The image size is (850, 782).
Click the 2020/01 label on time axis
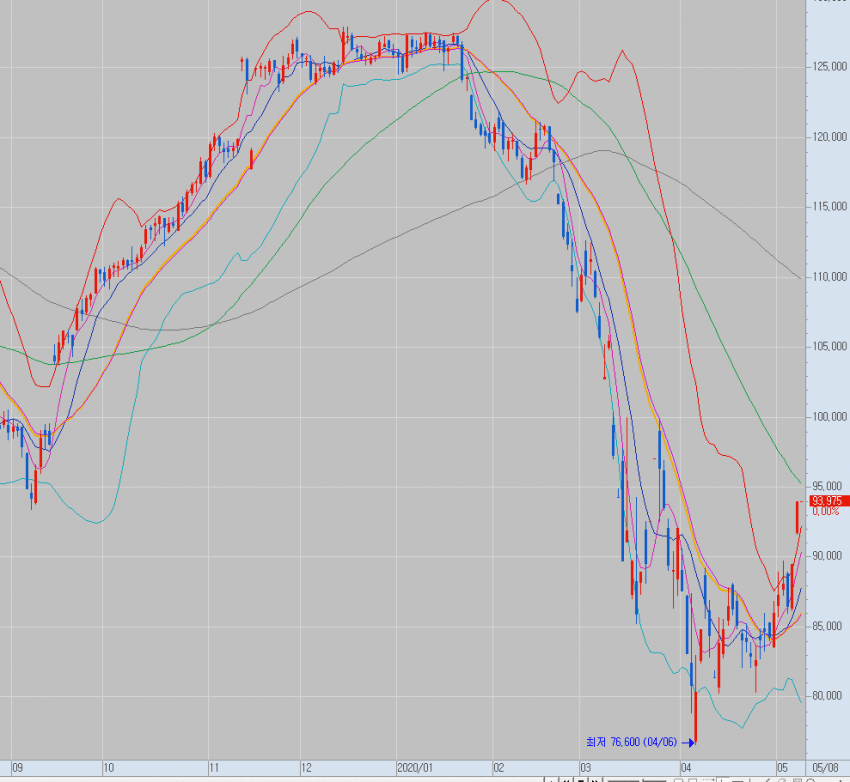(x=415, y=768)
